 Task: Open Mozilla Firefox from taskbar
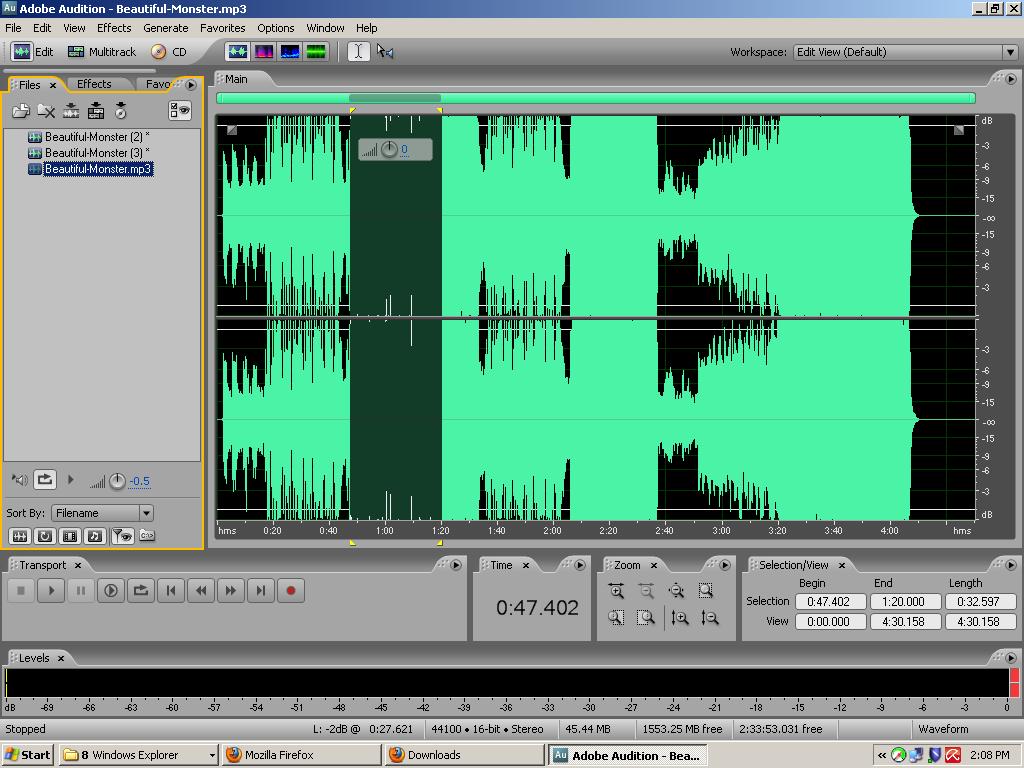(x=300, y=755)
